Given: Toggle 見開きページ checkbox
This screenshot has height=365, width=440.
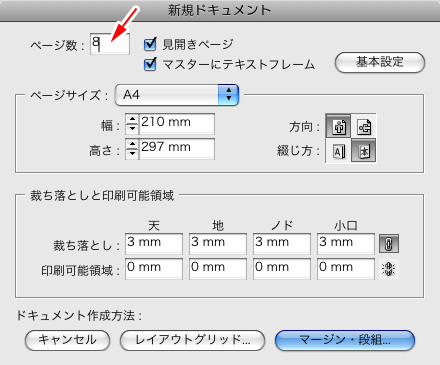Looking at the screenshot, I should [x=150, y=44].
